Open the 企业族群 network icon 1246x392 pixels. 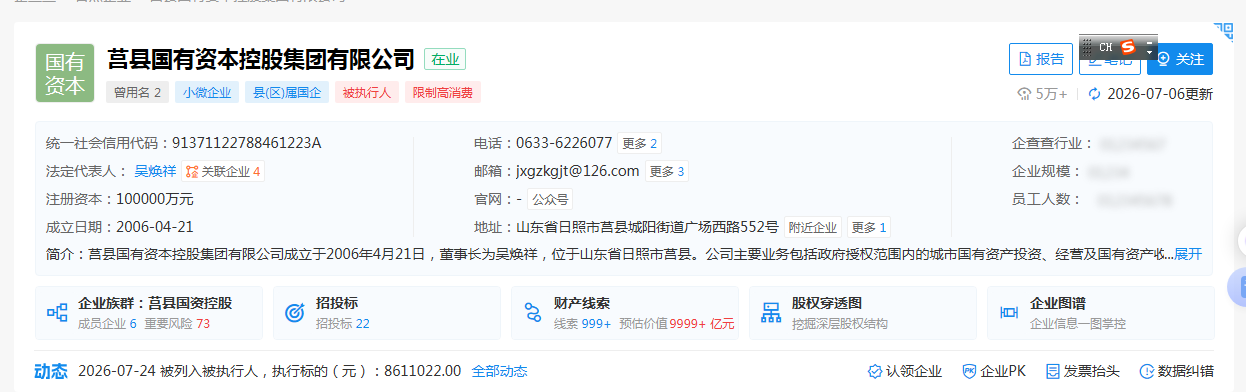point(57,312)
